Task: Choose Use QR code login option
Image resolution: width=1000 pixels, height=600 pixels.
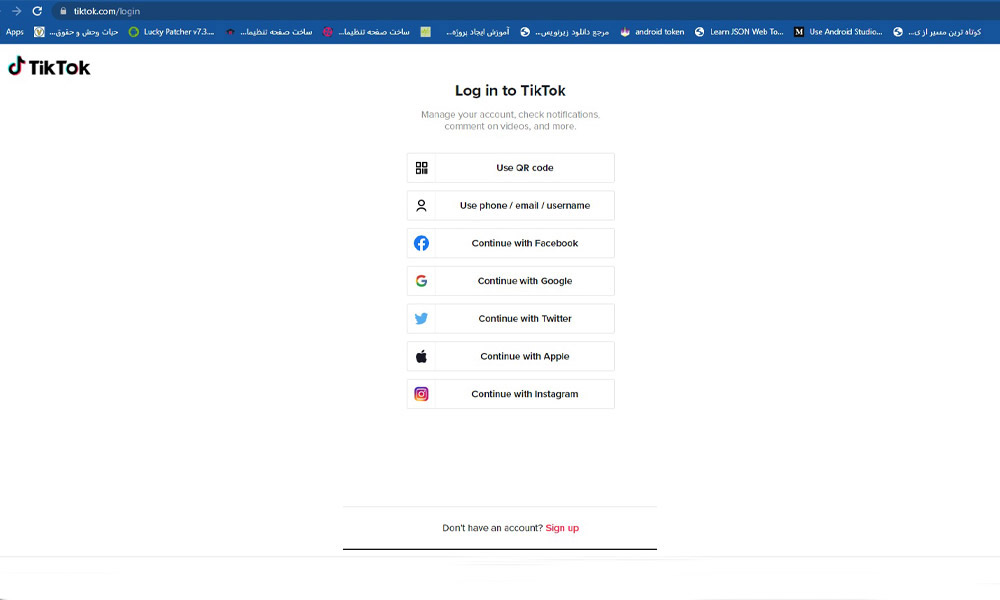Action: pyautogui.click(x=524, y=168)
